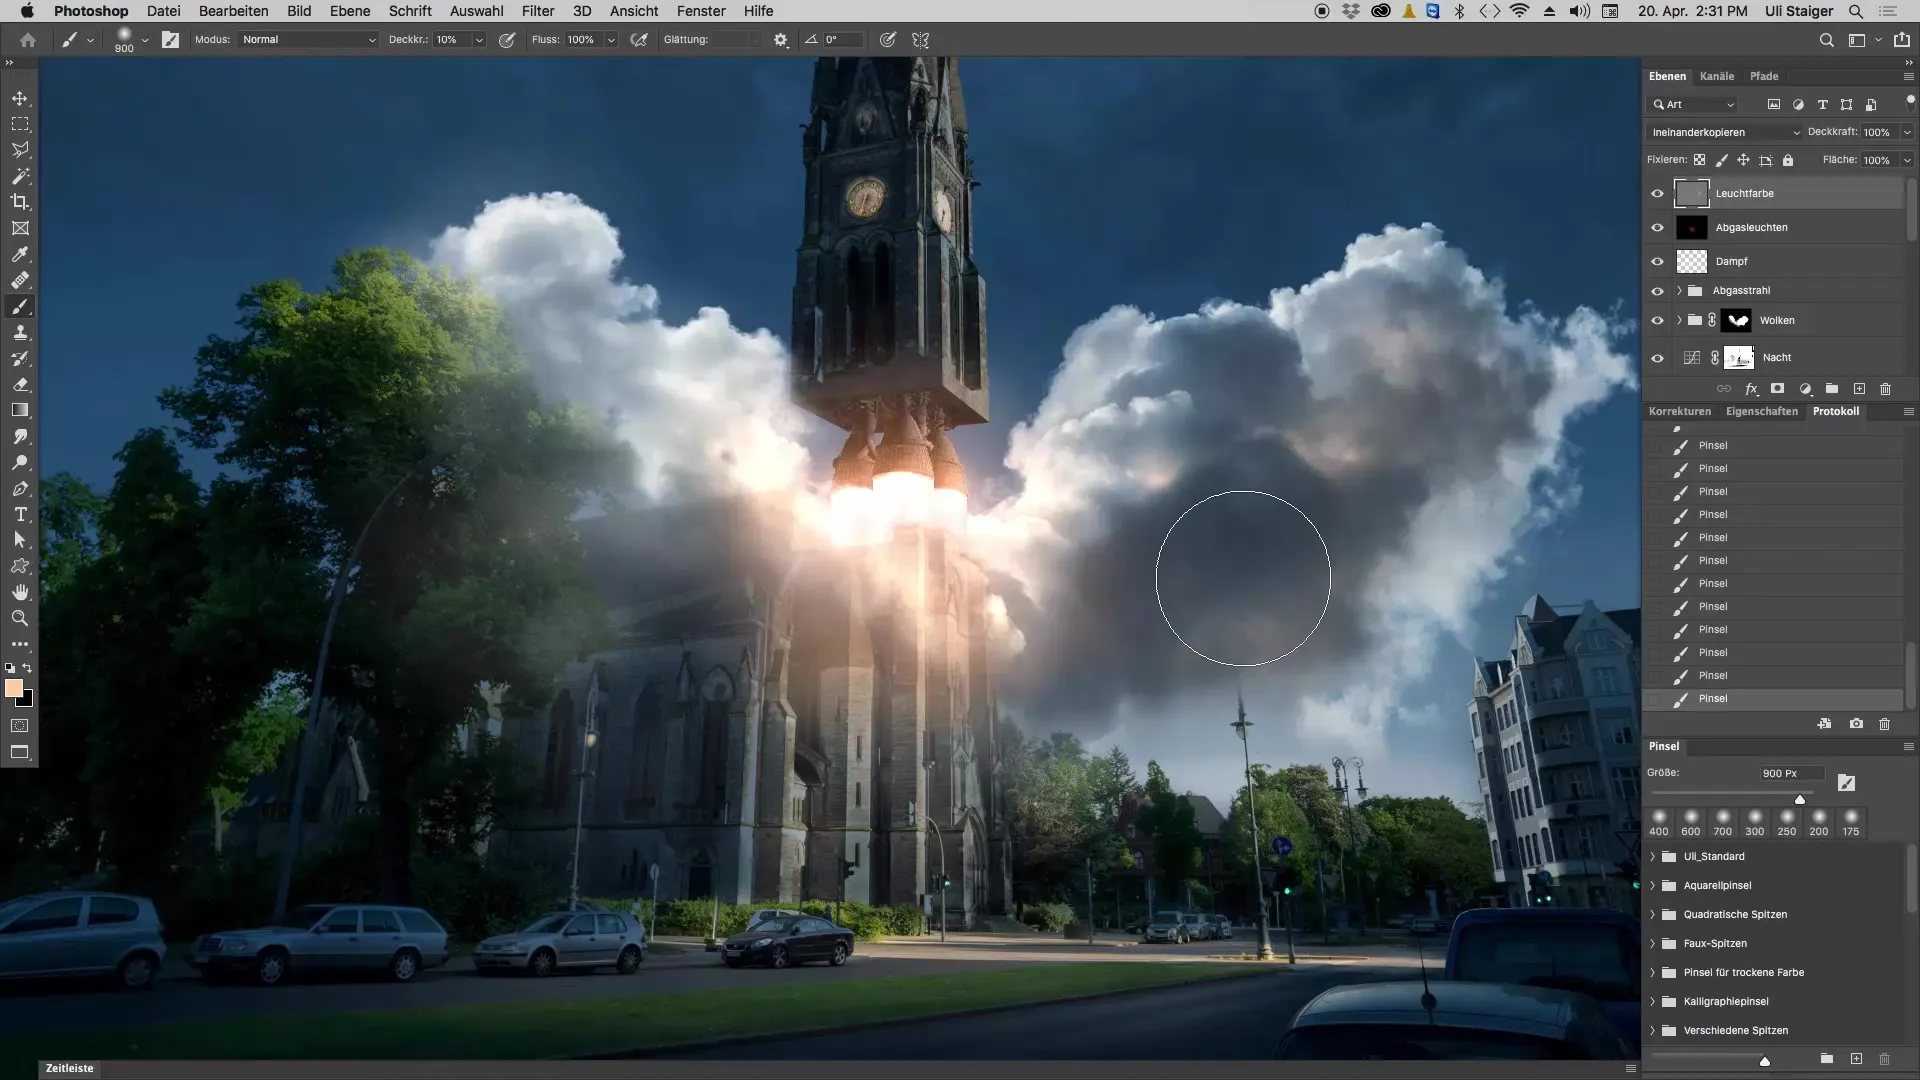1920x1080 pixels.
Task: Delete the selected layer with trash icon
Action: 1885,389
